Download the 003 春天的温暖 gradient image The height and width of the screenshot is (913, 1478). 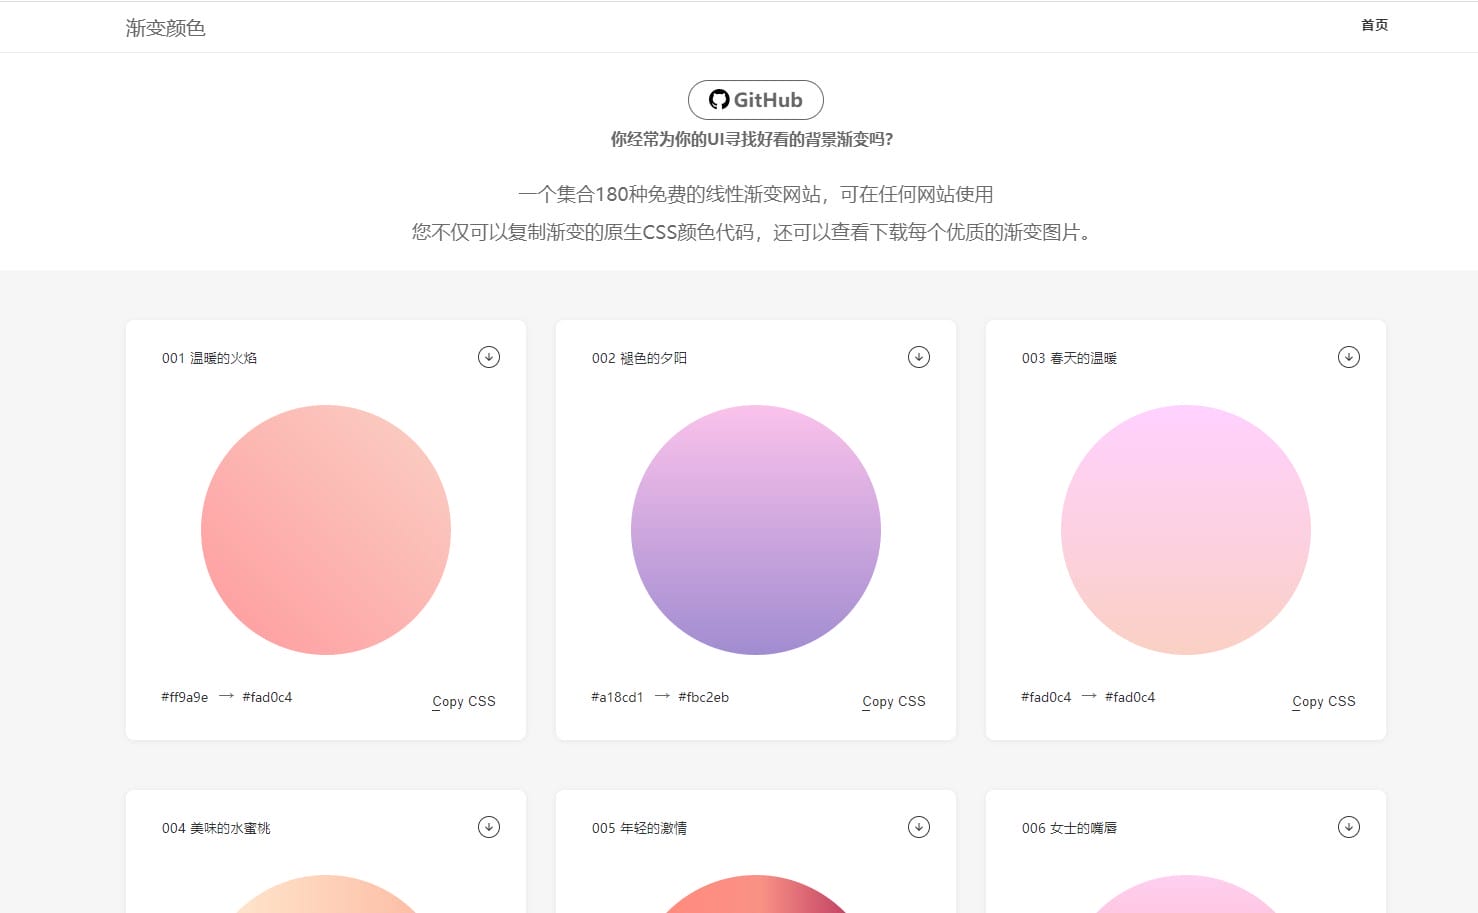click(x=1349, y=357)
